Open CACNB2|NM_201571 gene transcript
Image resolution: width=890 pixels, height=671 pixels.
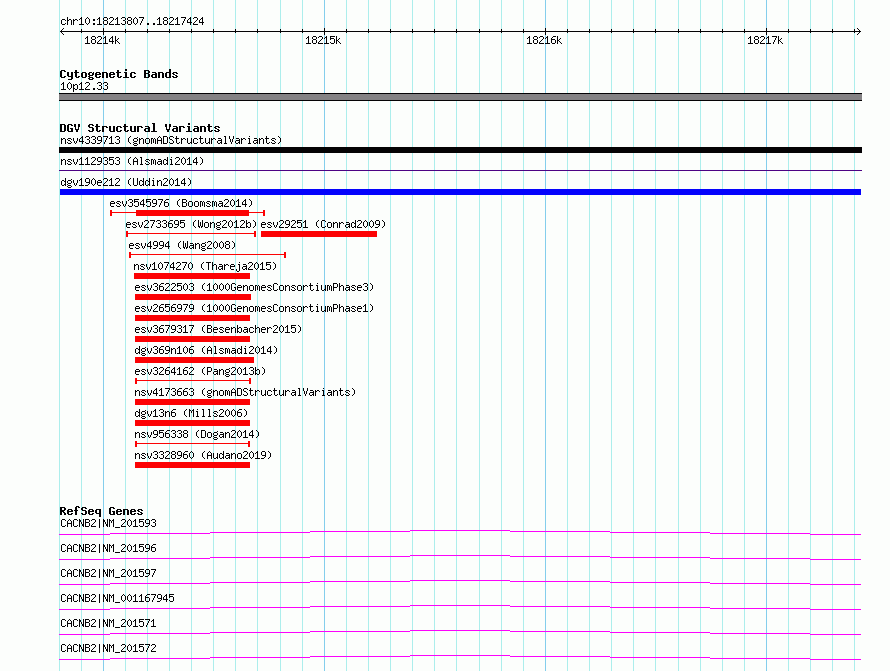tap(108, 623)
